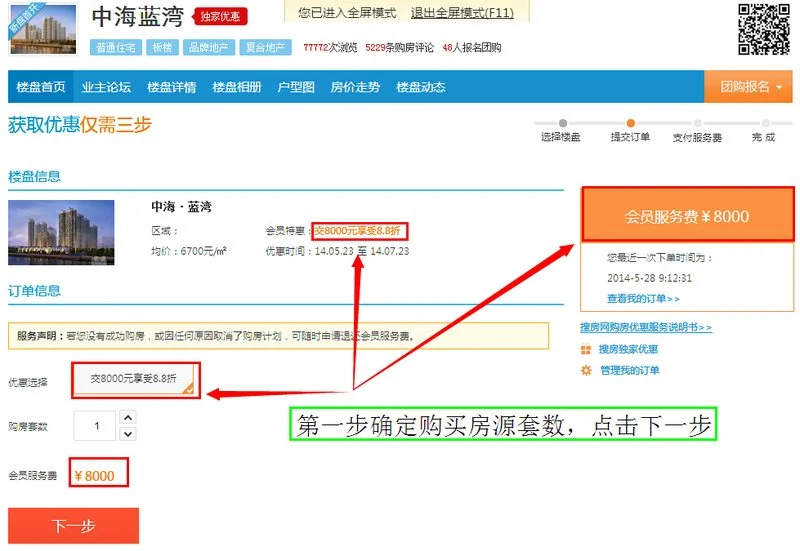The image size is (800, 551).
Task: Click the 会员服务费 ¥8000 orange banner
Action: tap(687, 216)
